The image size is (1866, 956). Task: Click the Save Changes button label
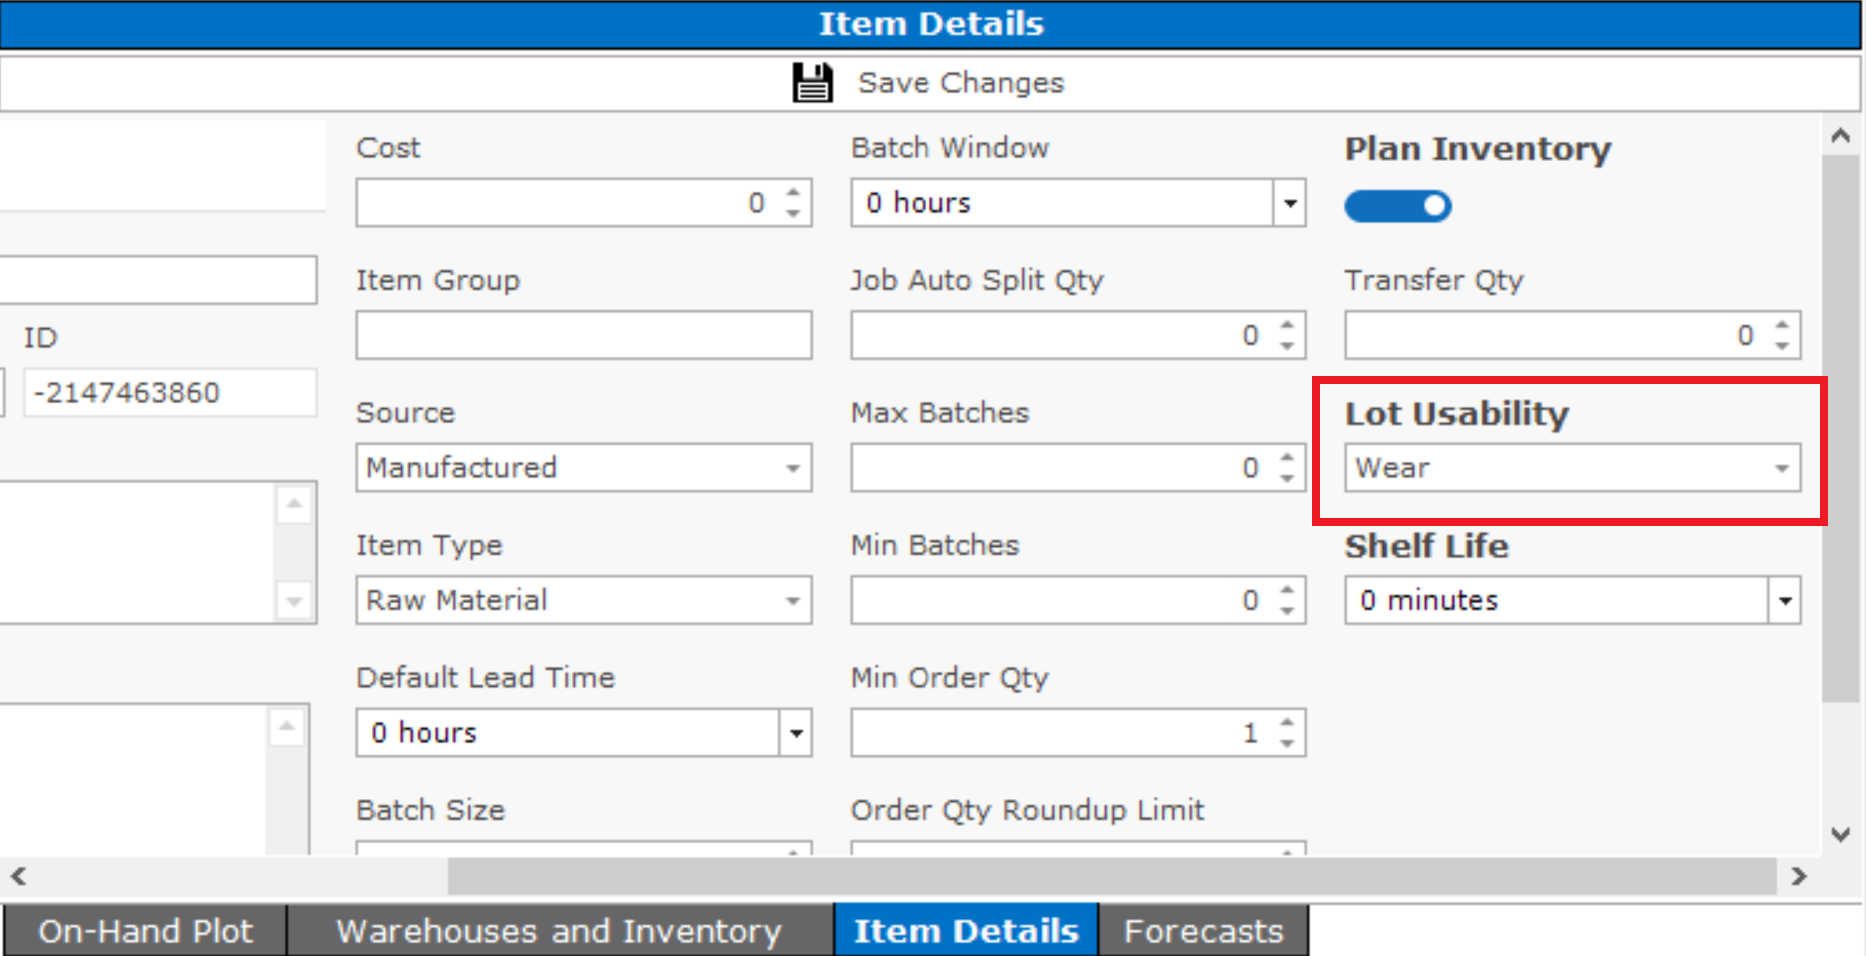point(961,83)
